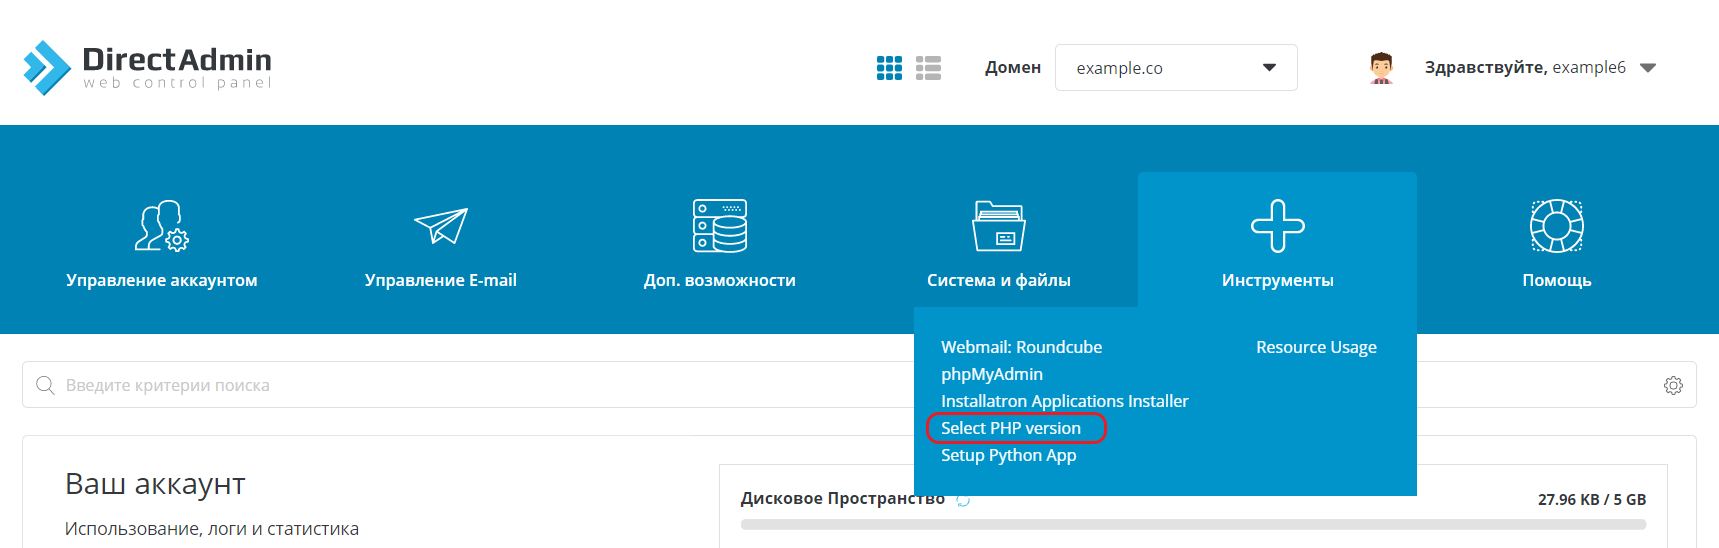The image size is (1719, 548).
Task: Choose Select PHP version
Action: click(1010, 428)
